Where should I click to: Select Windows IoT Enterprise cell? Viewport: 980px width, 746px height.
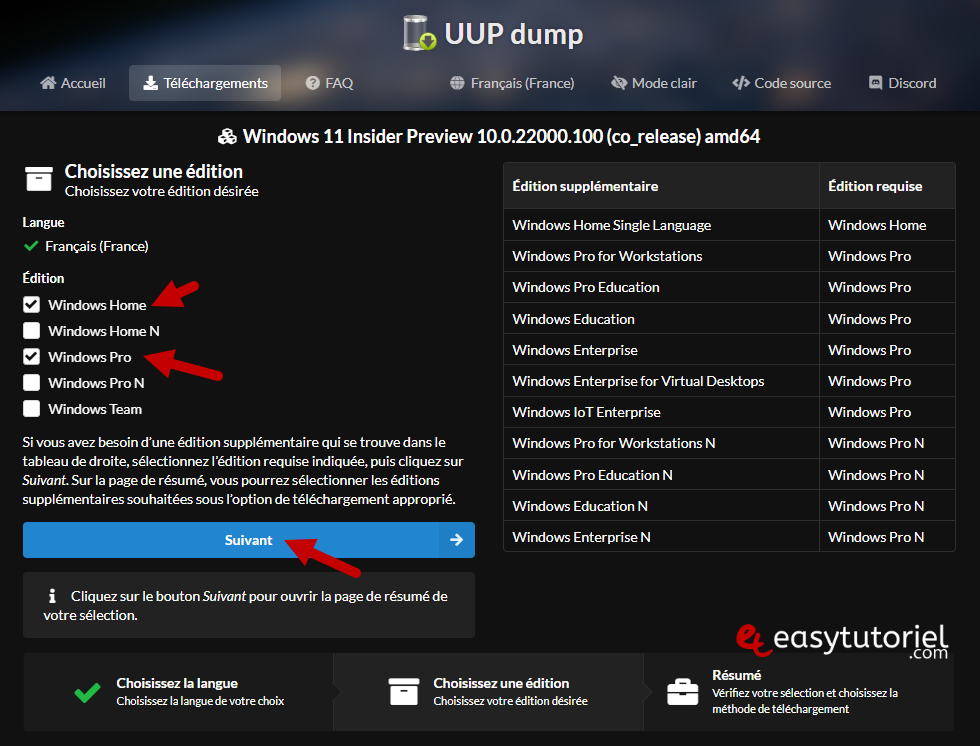coord(661,412)
